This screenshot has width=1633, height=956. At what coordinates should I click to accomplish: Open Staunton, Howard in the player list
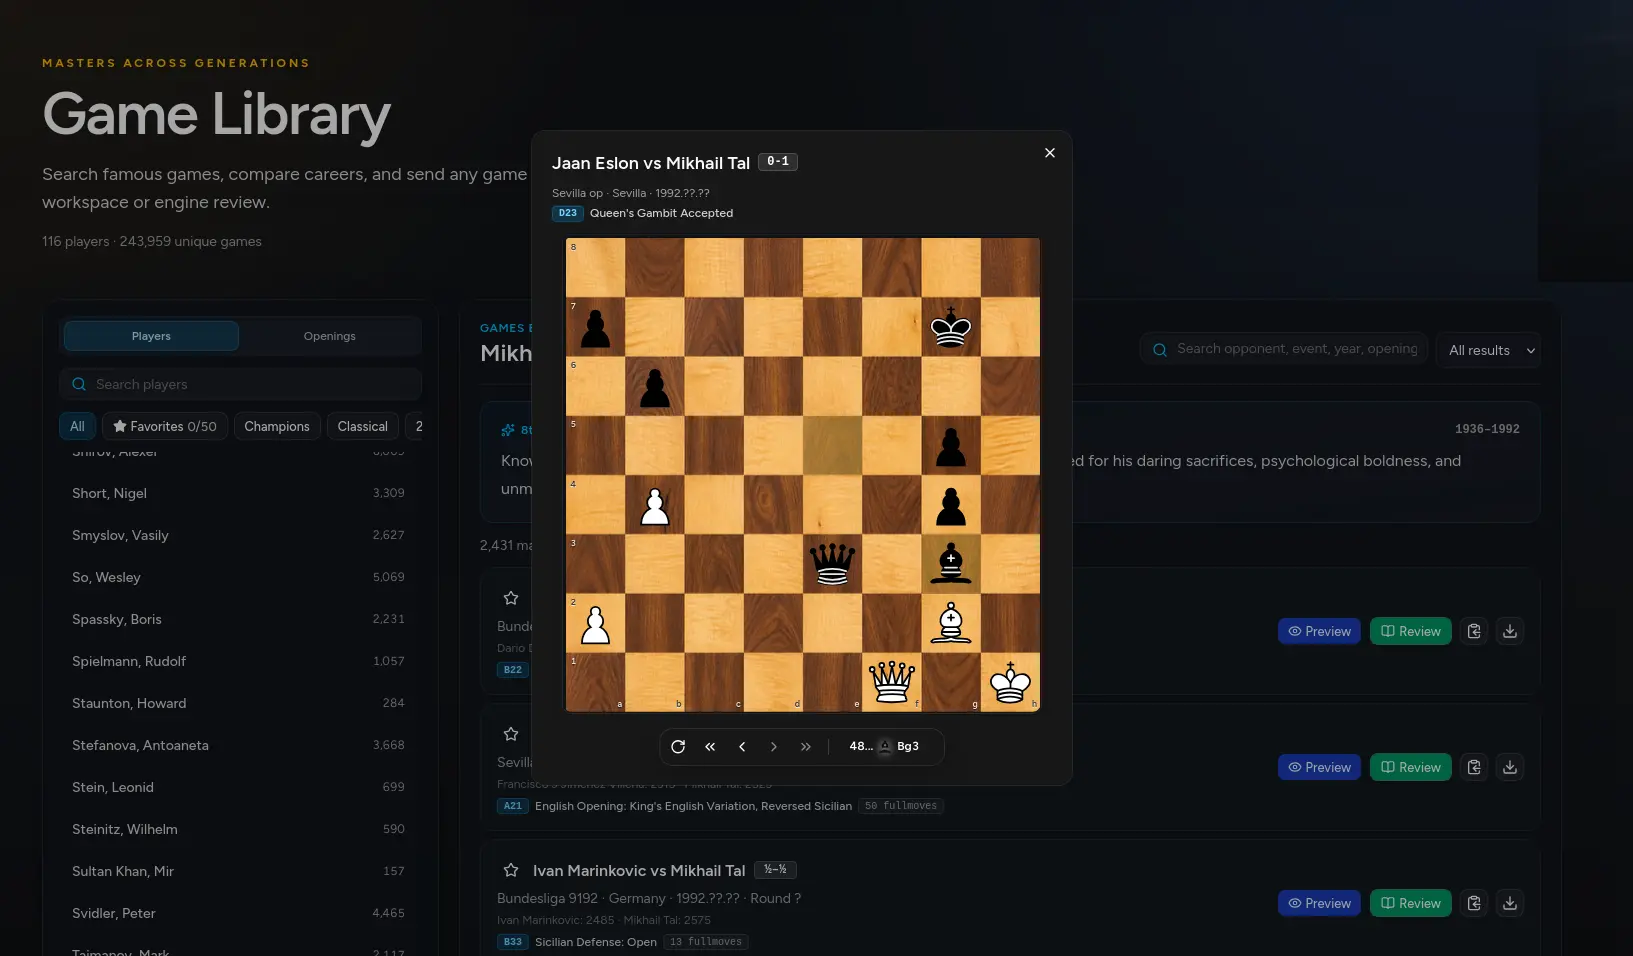(x=238, y=703)
